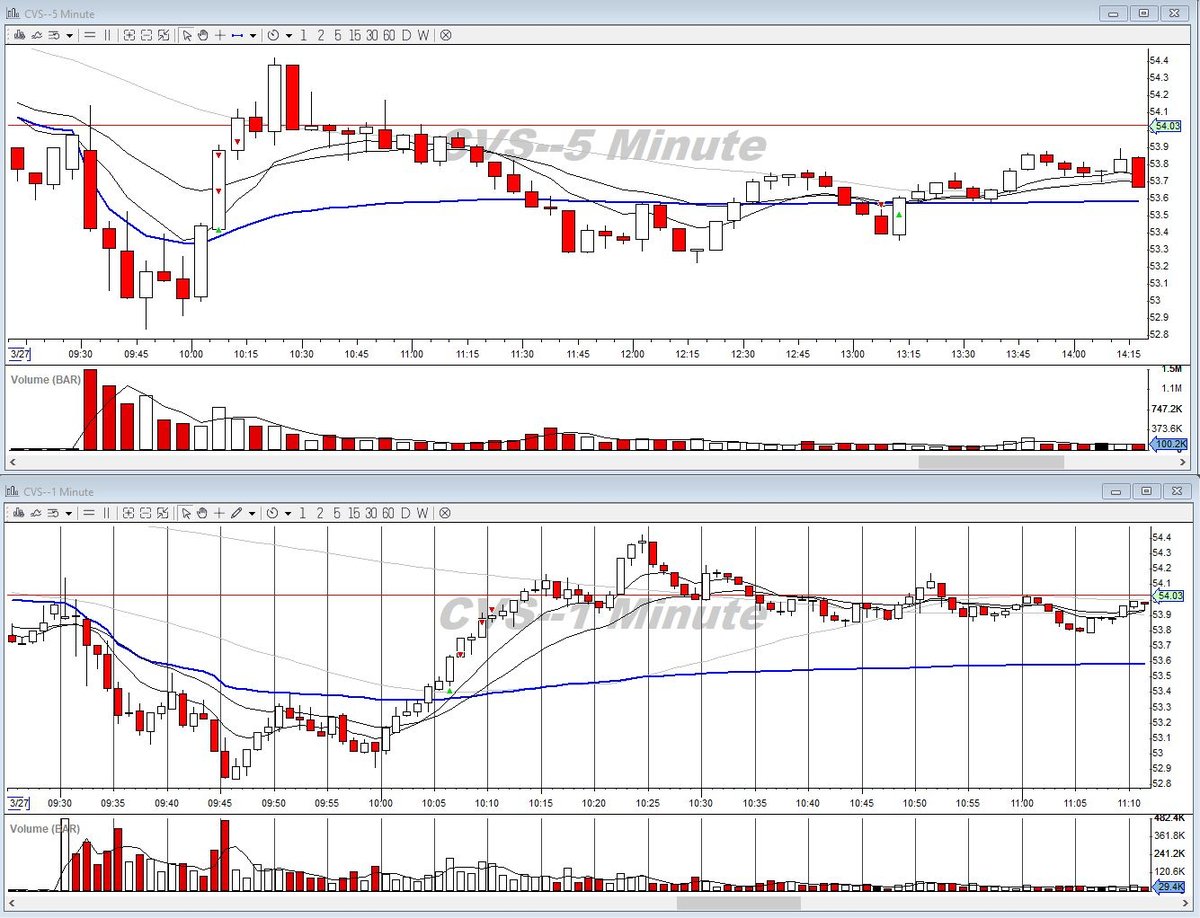Open chart settings icon in 1 Minute window

coord(53,513)
